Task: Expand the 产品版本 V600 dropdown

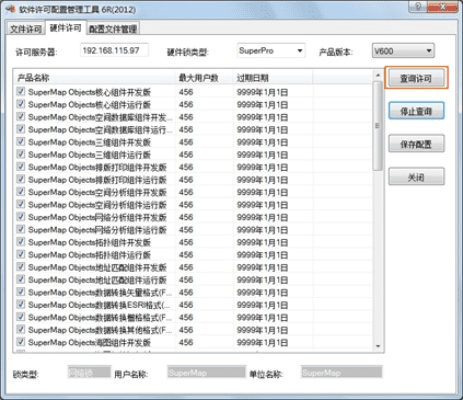Action: pyautogui.click(x=403, y=51)
